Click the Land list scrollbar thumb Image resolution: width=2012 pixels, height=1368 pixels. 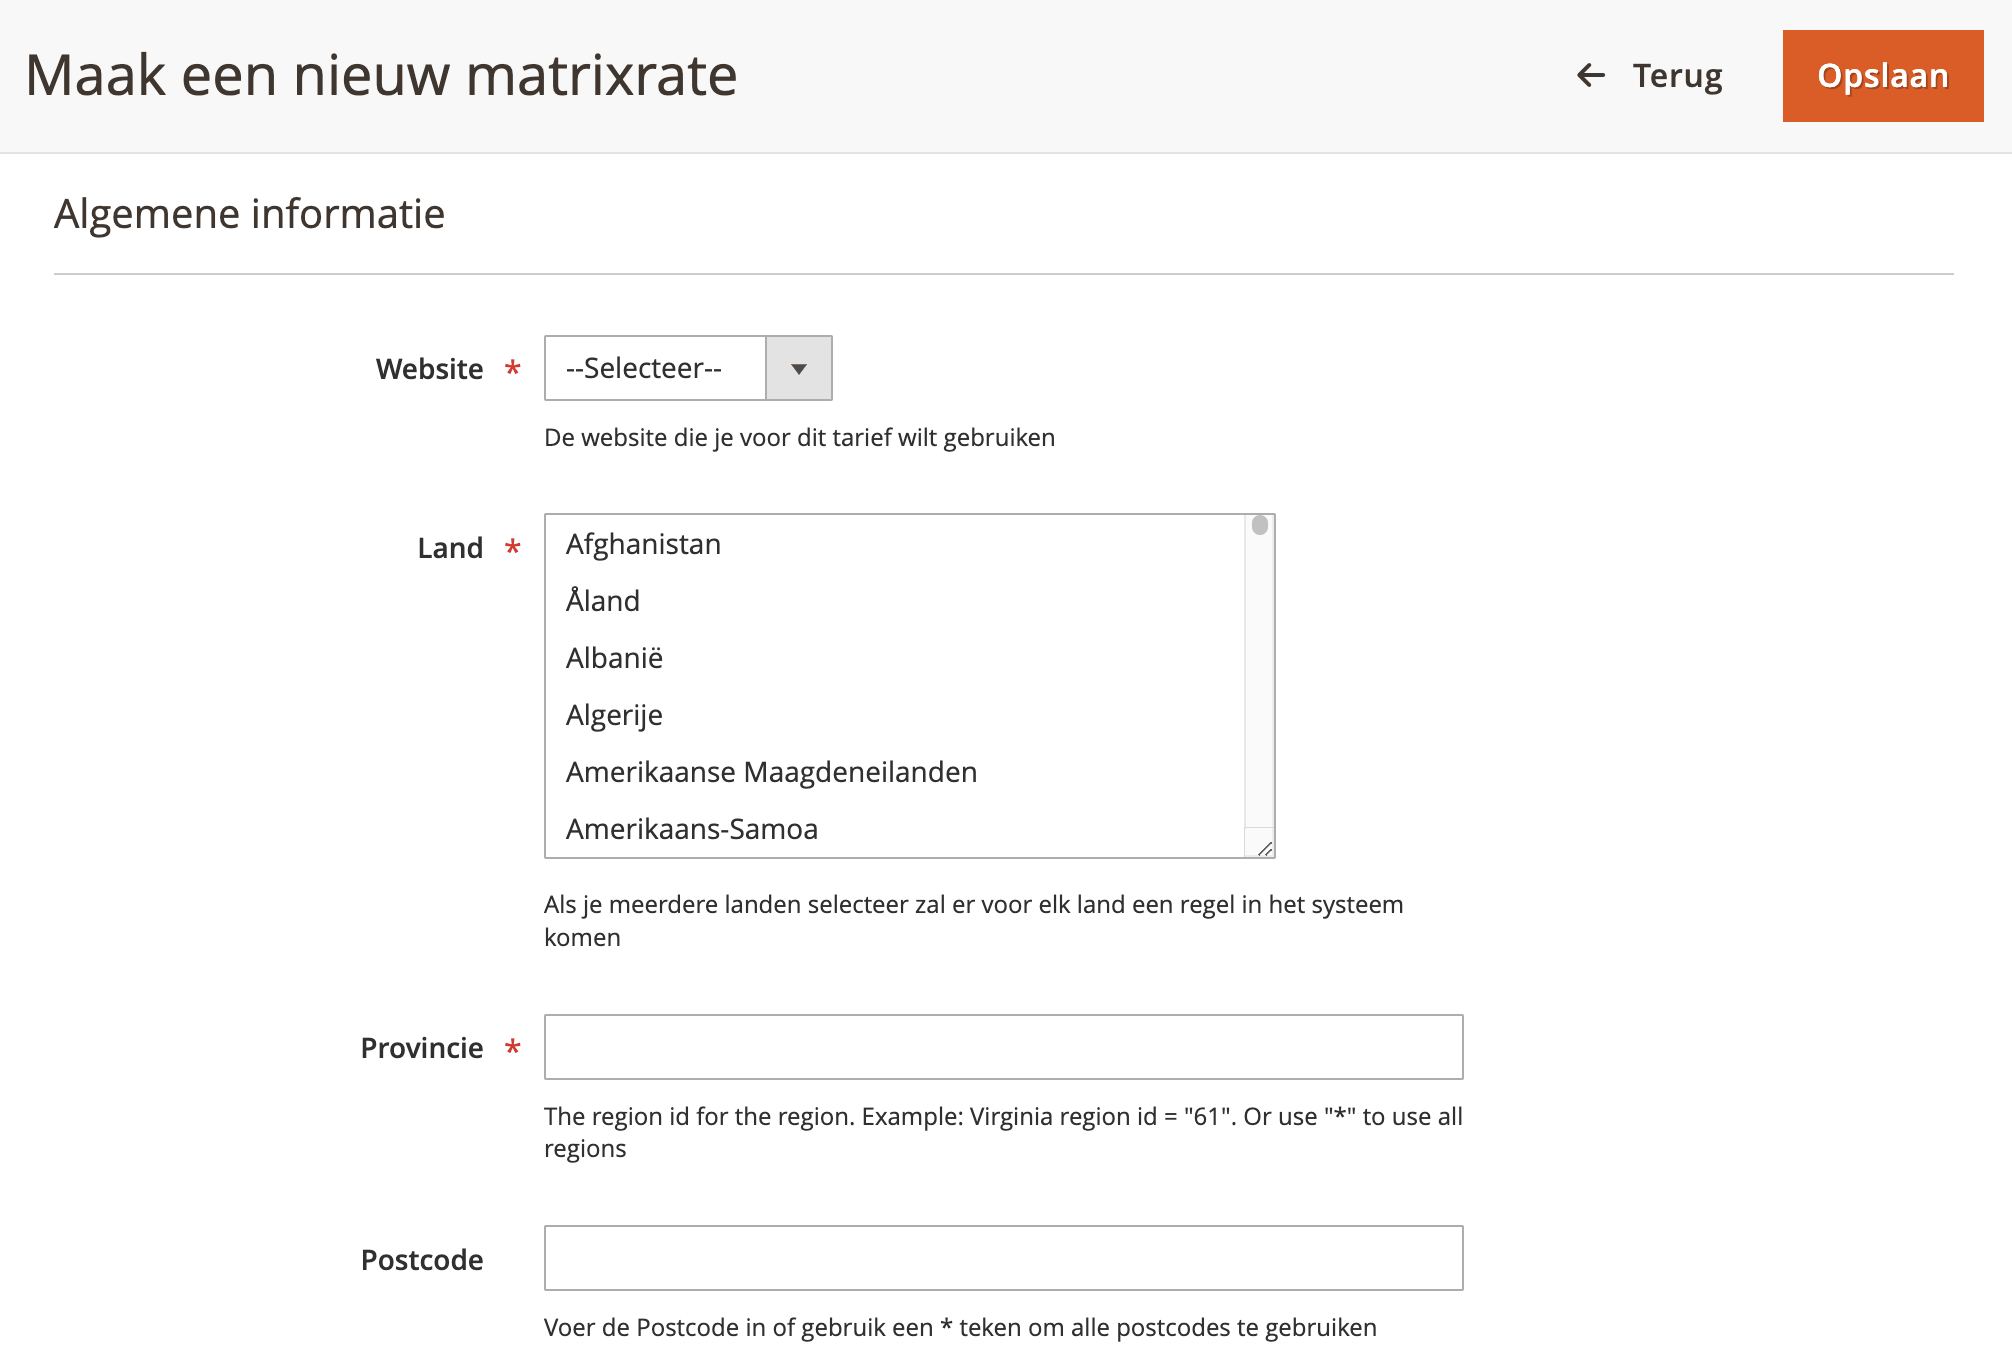pos(1260,525)
